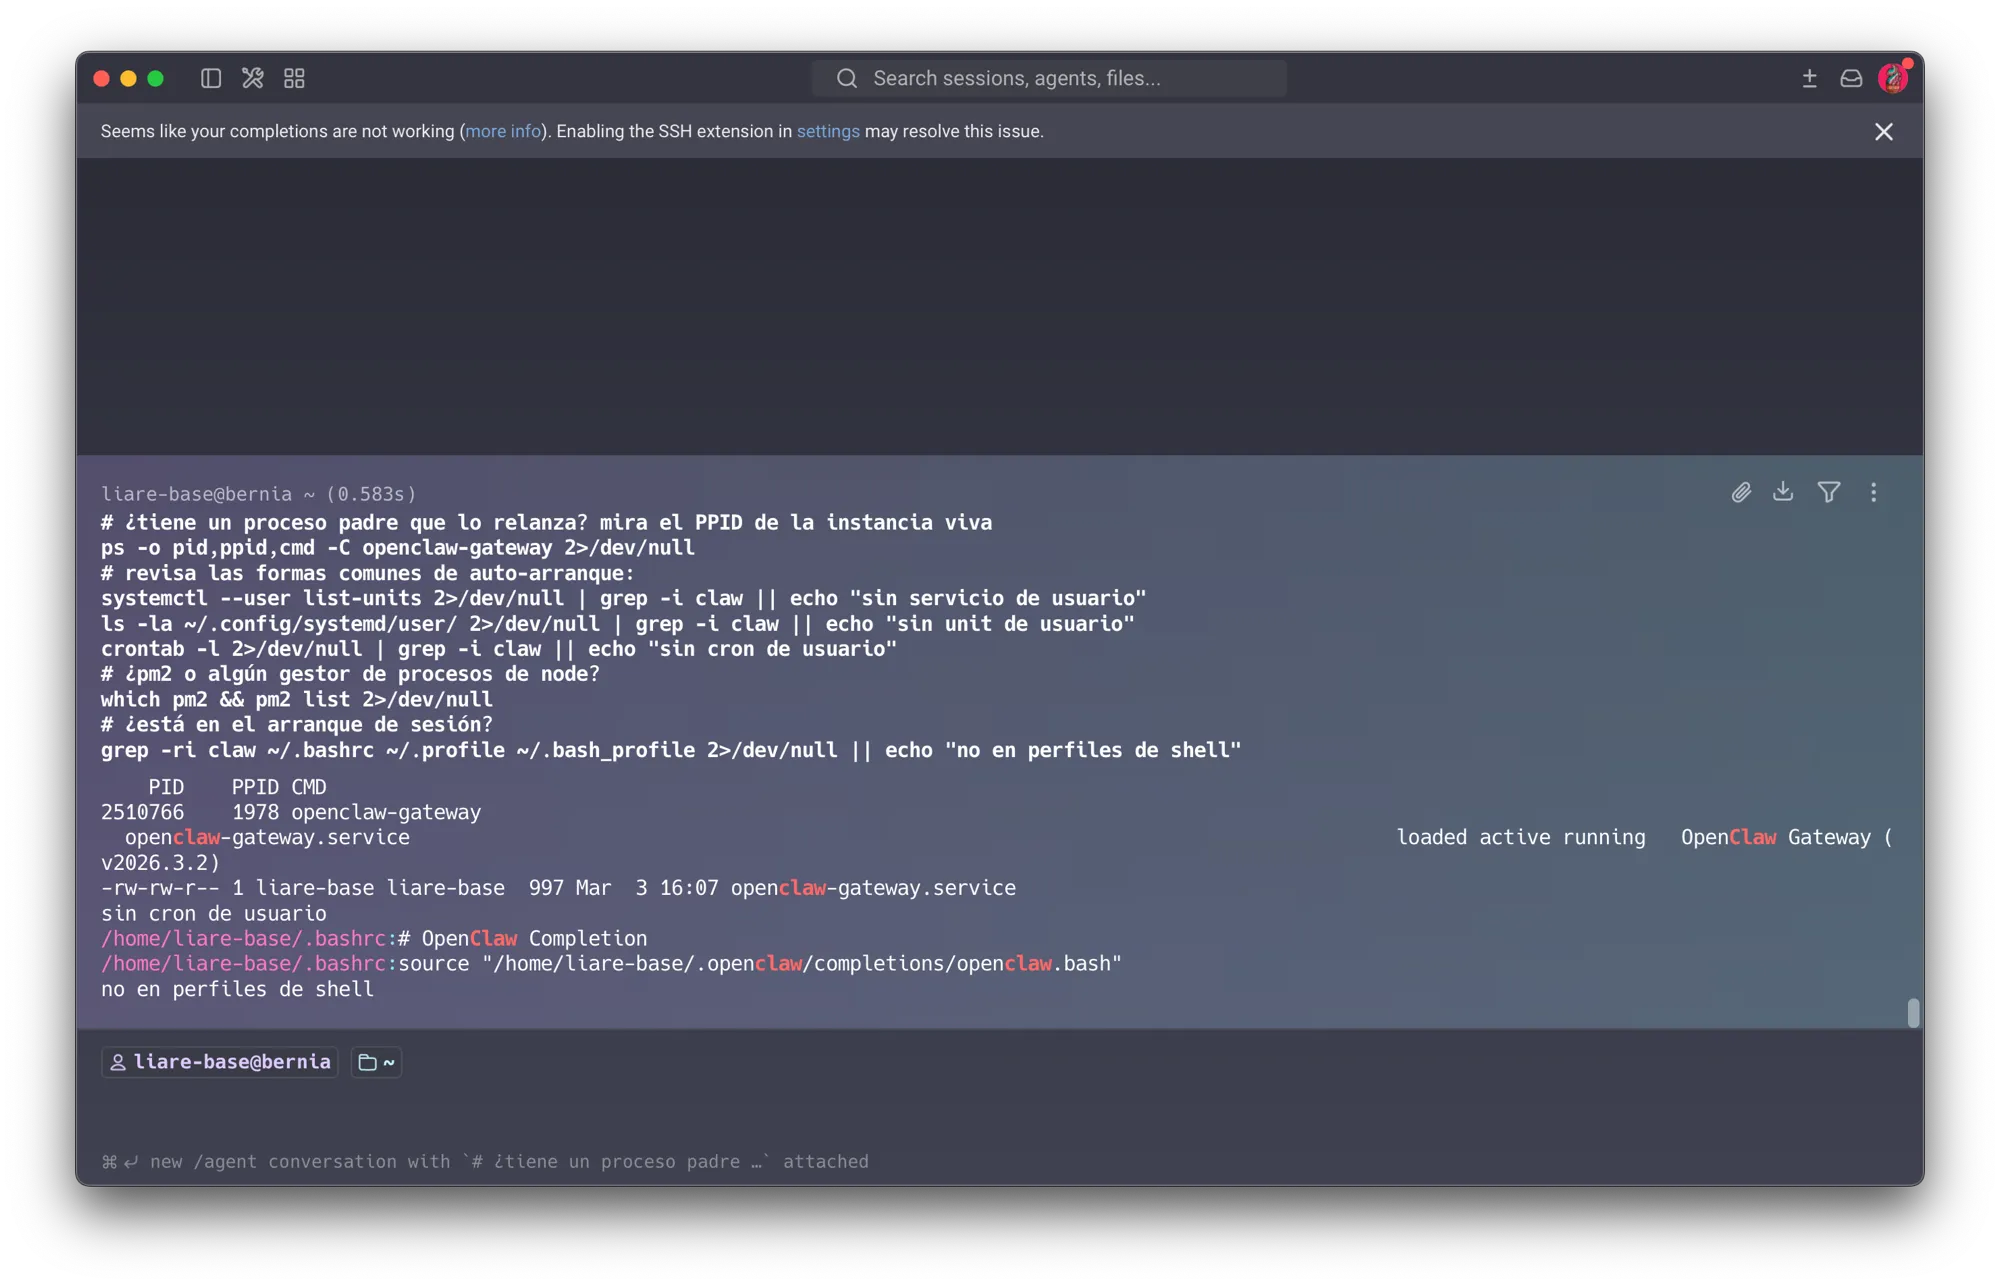Click the green fullscreen window button
This screenshot has height=1286, width=2000.
coord(155,78)
